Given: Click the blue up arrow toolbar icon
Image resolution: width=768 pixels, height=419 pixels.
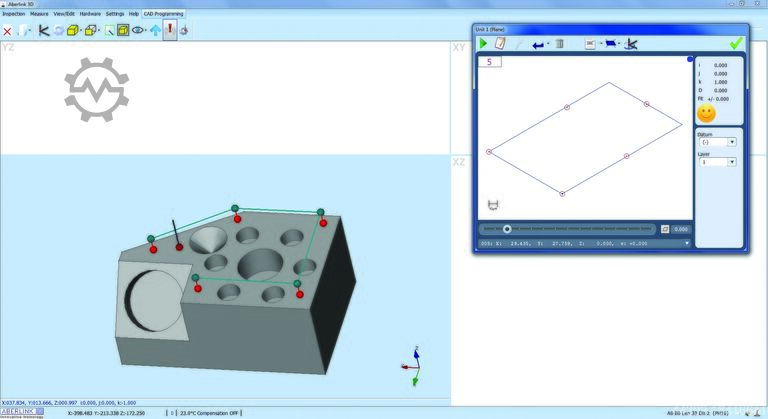Looking at the screenshot, I should click(155, 31).
